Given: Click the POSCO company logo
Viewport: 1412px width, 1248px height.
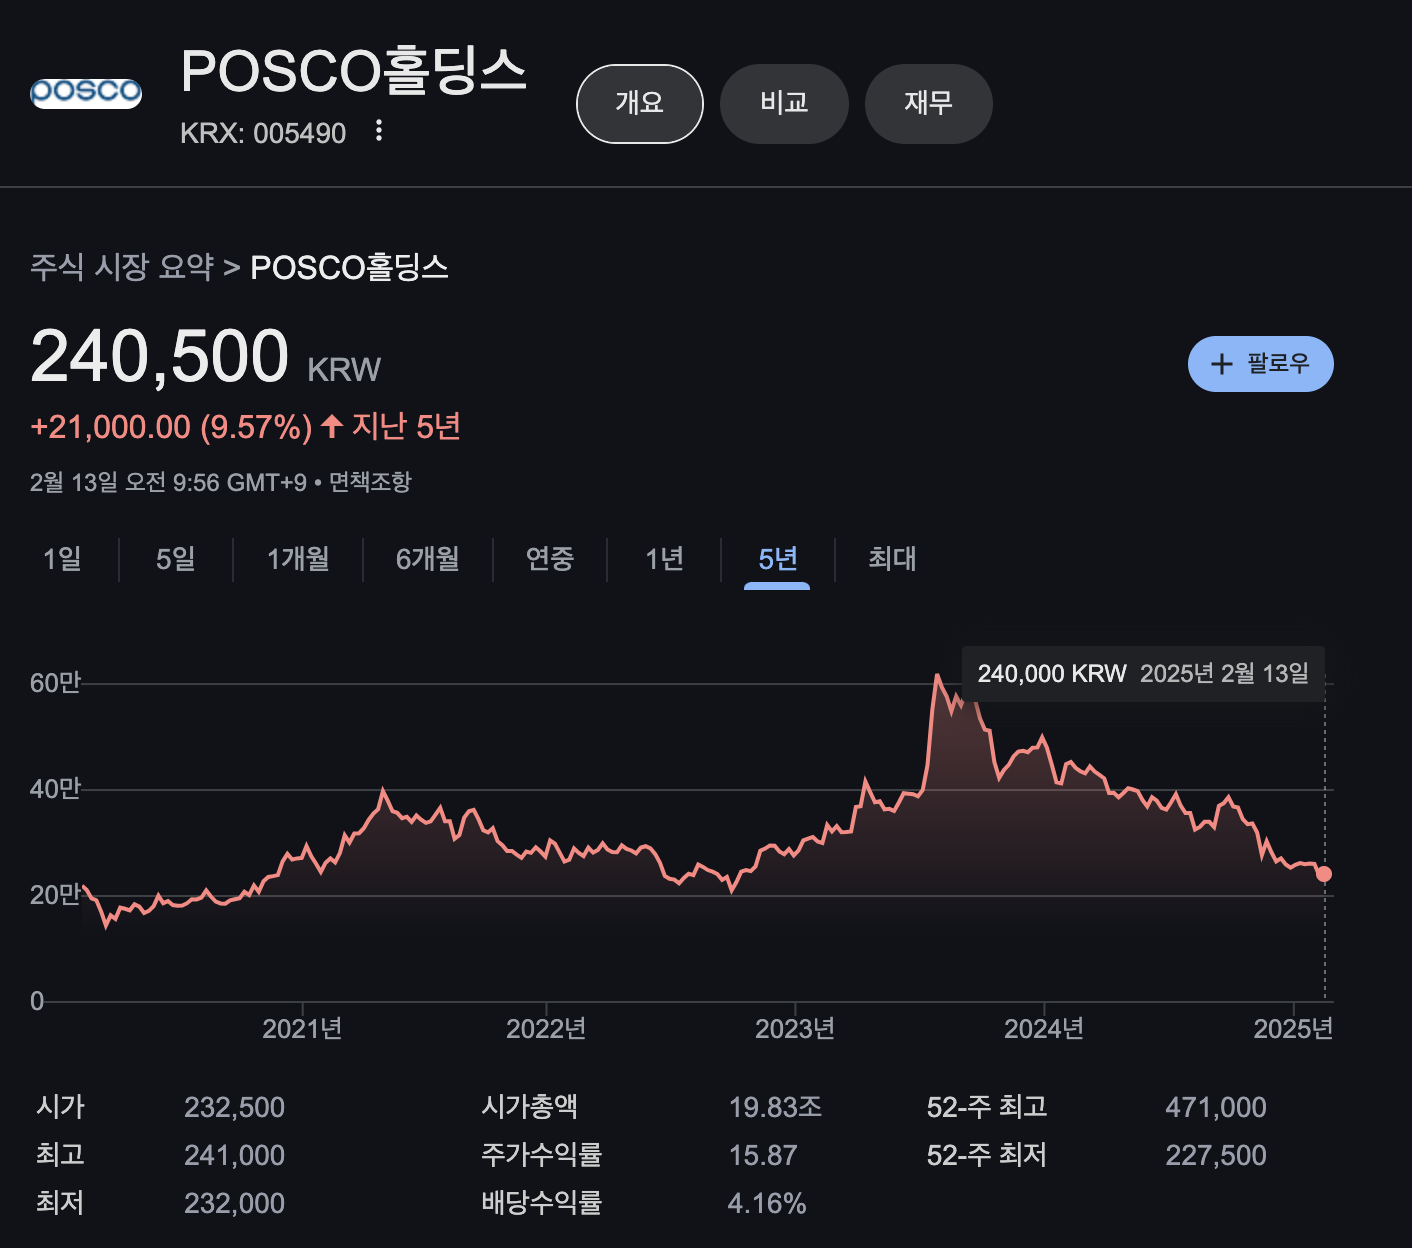Looking at the screenshot, I should click(86, 93).
